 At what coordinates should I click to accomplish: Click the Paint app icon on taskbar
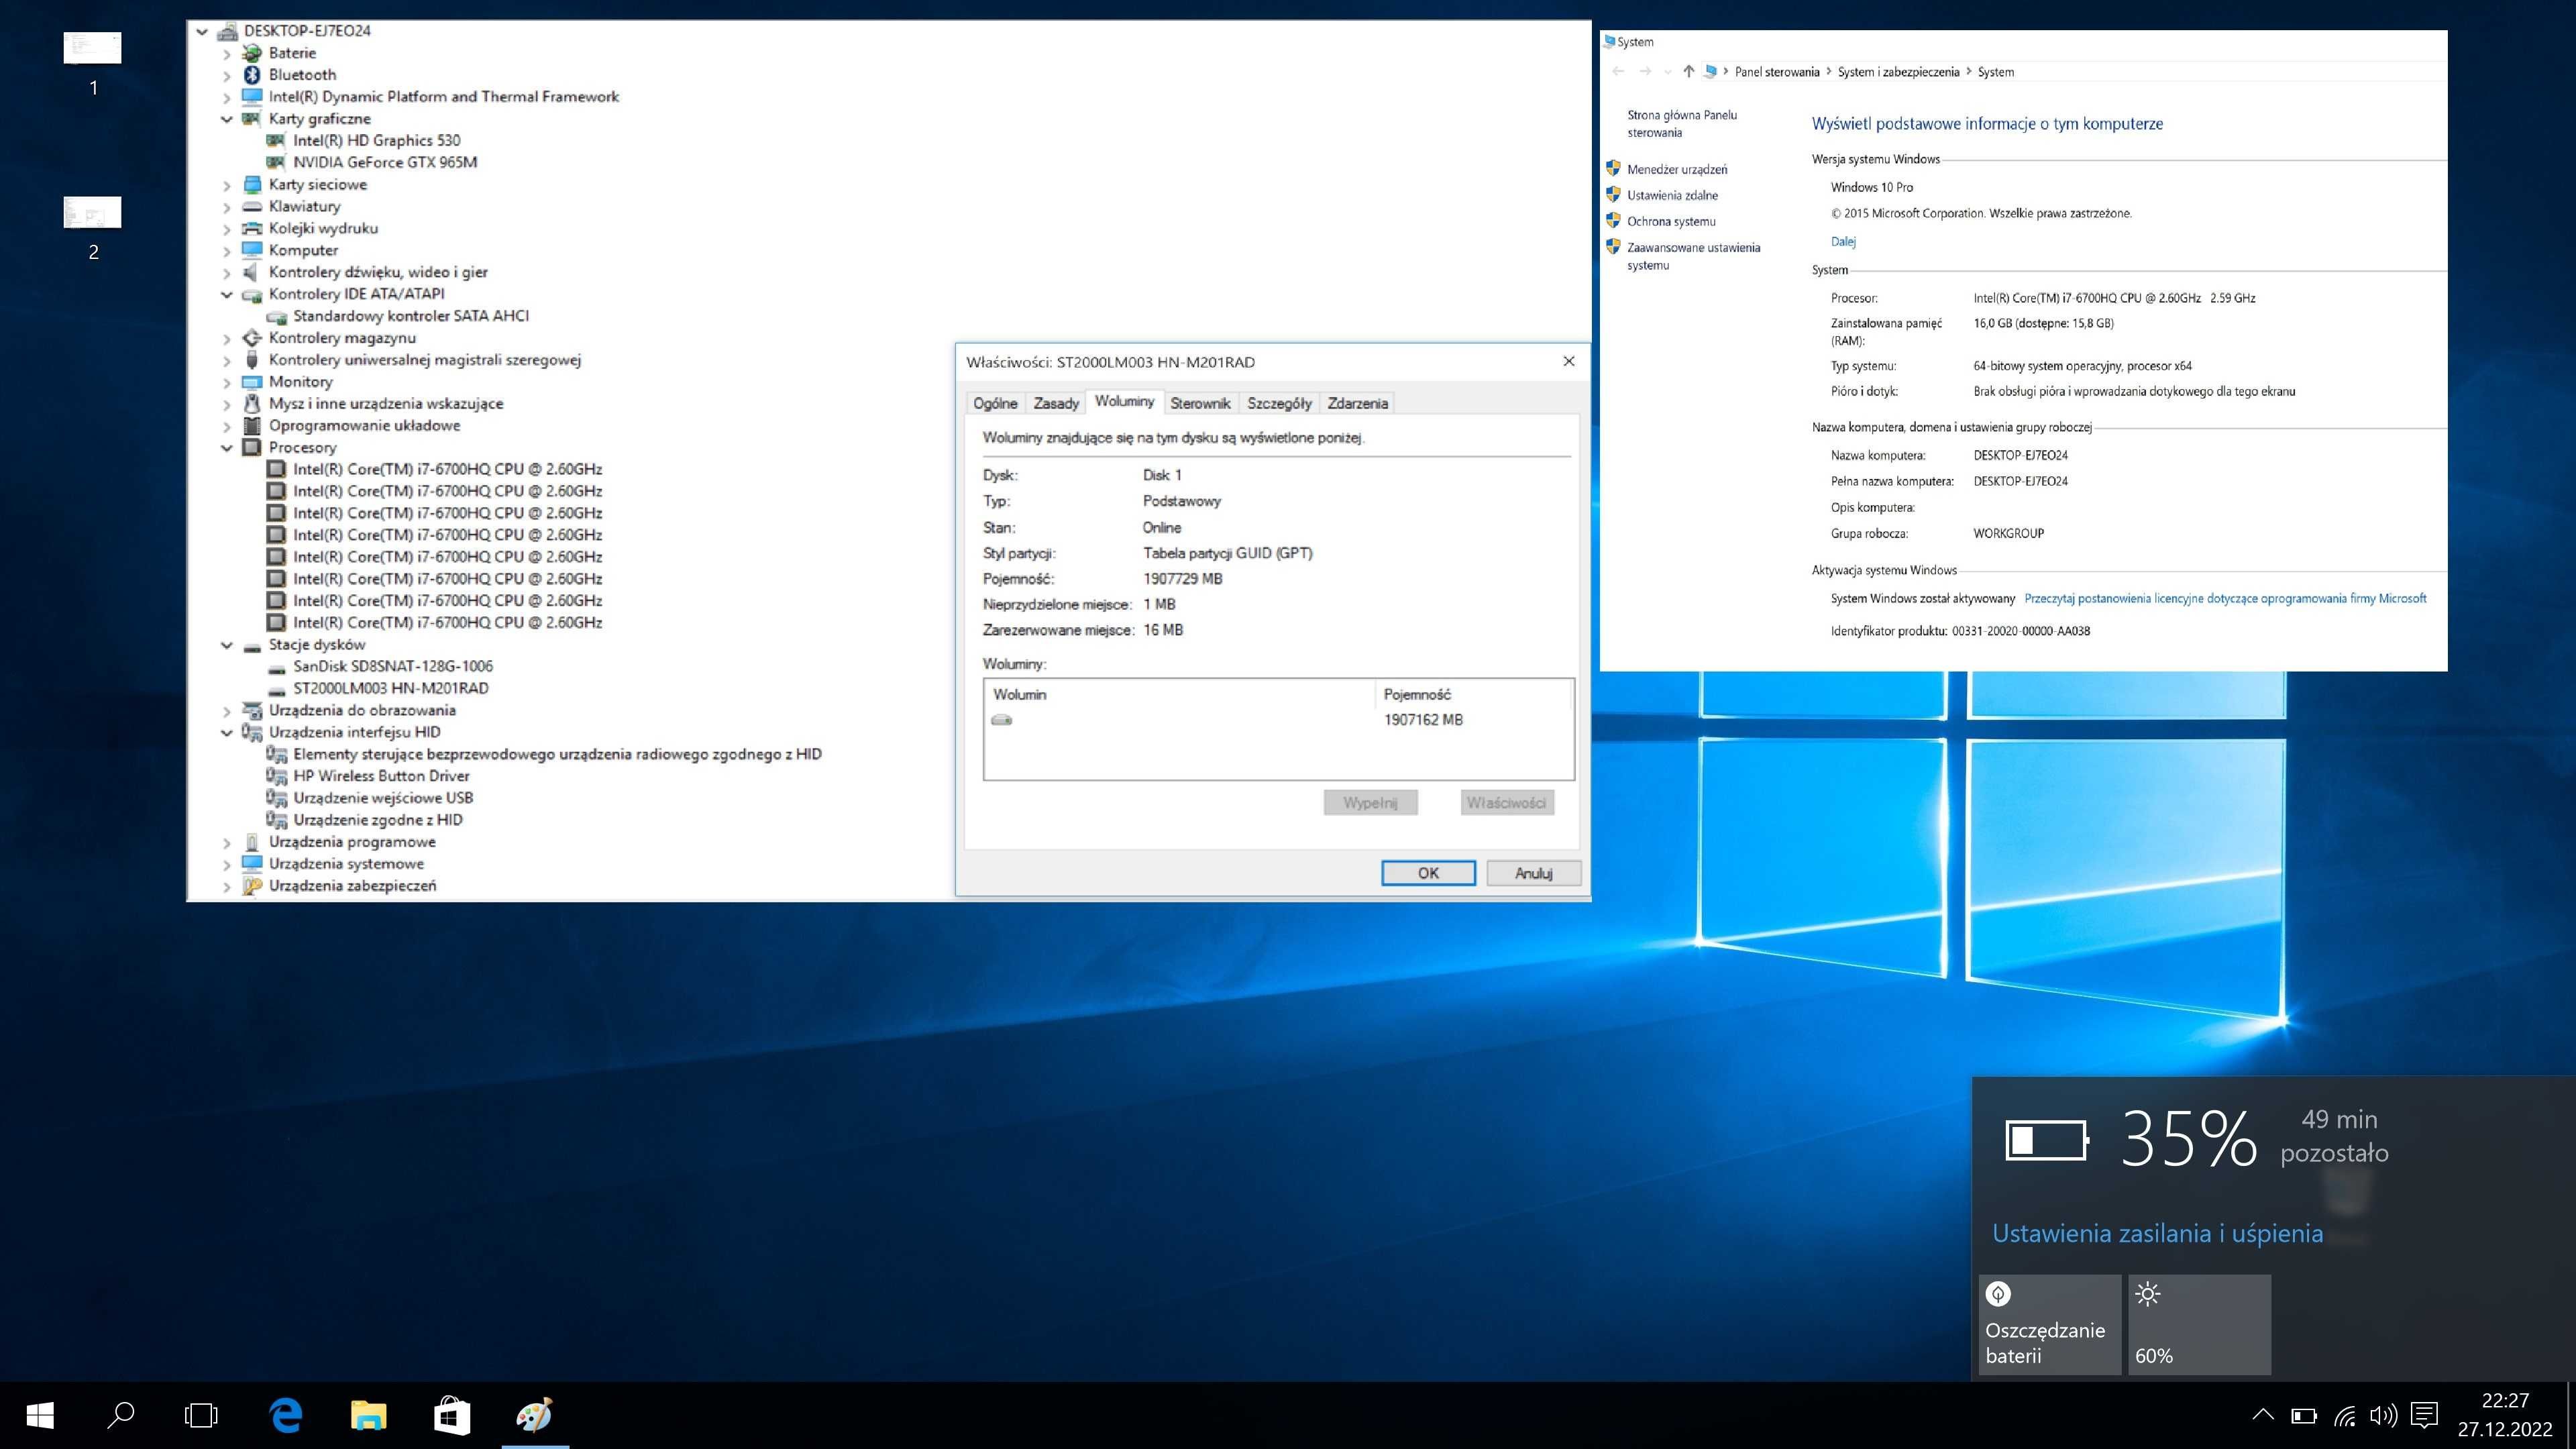pyautogui.click(x=534, y=1415)
